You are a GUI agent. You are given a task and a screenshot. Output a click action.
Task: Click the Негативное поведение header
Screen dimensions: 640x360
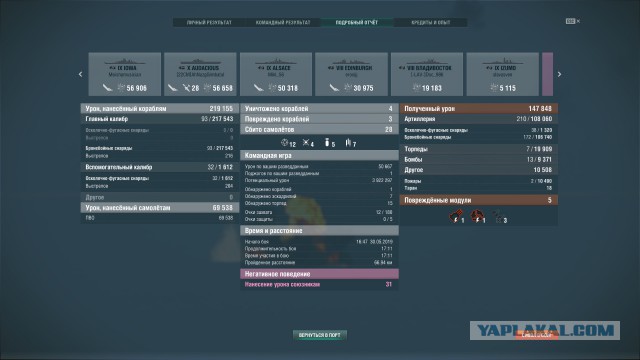coord(319,274)
